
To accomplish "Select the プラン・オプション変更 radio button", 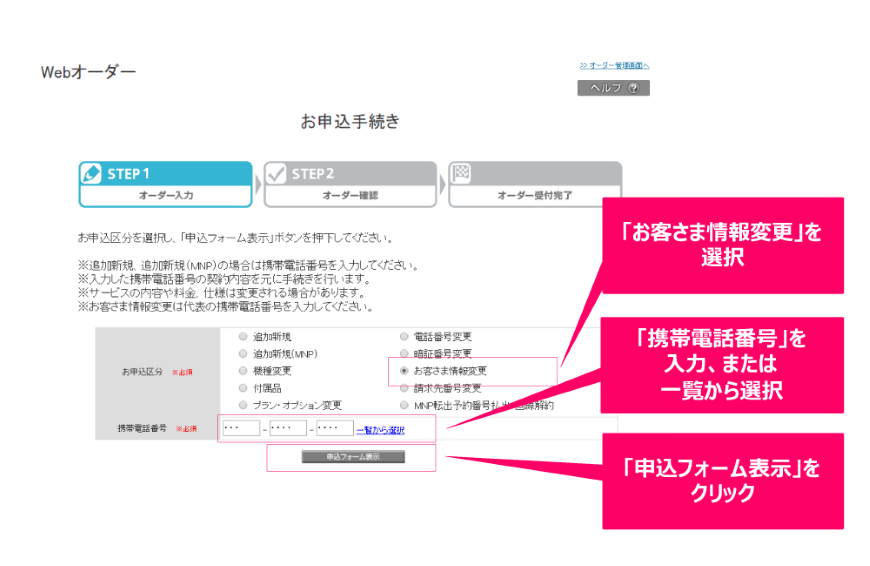I will pos(243,405).
